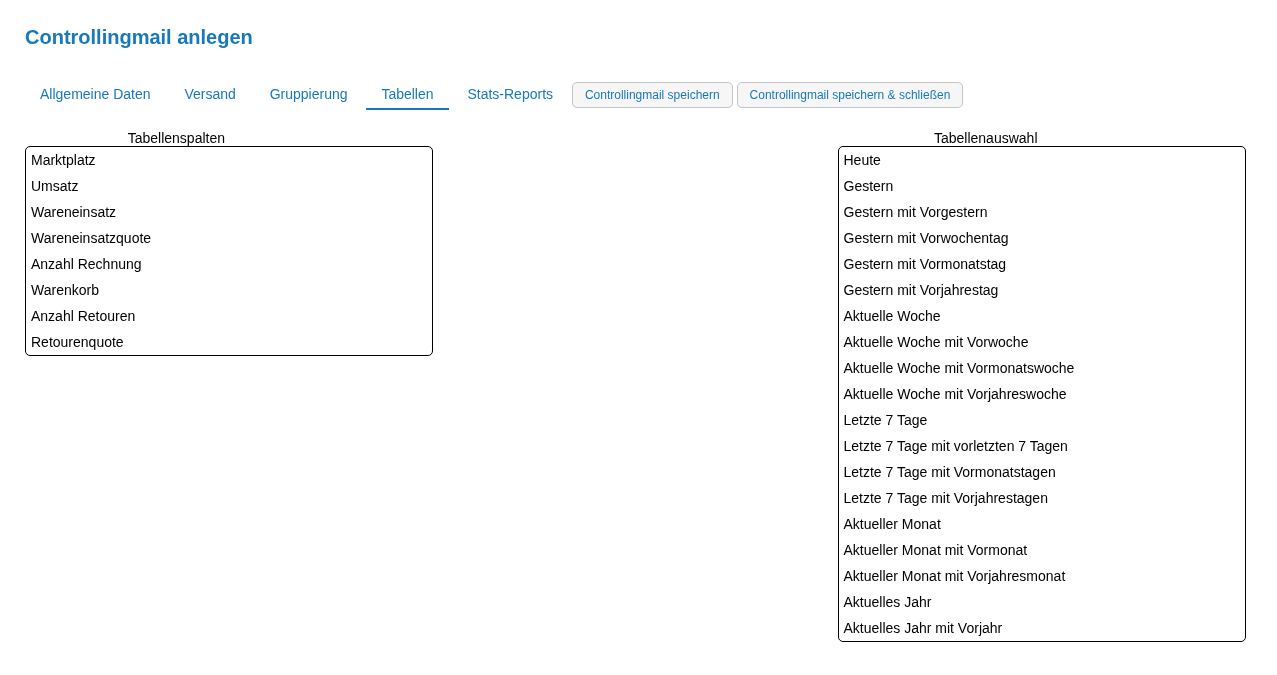Open the Stats-Reports tab
The width and height of the screenshot is (1277, 675).
510,94
